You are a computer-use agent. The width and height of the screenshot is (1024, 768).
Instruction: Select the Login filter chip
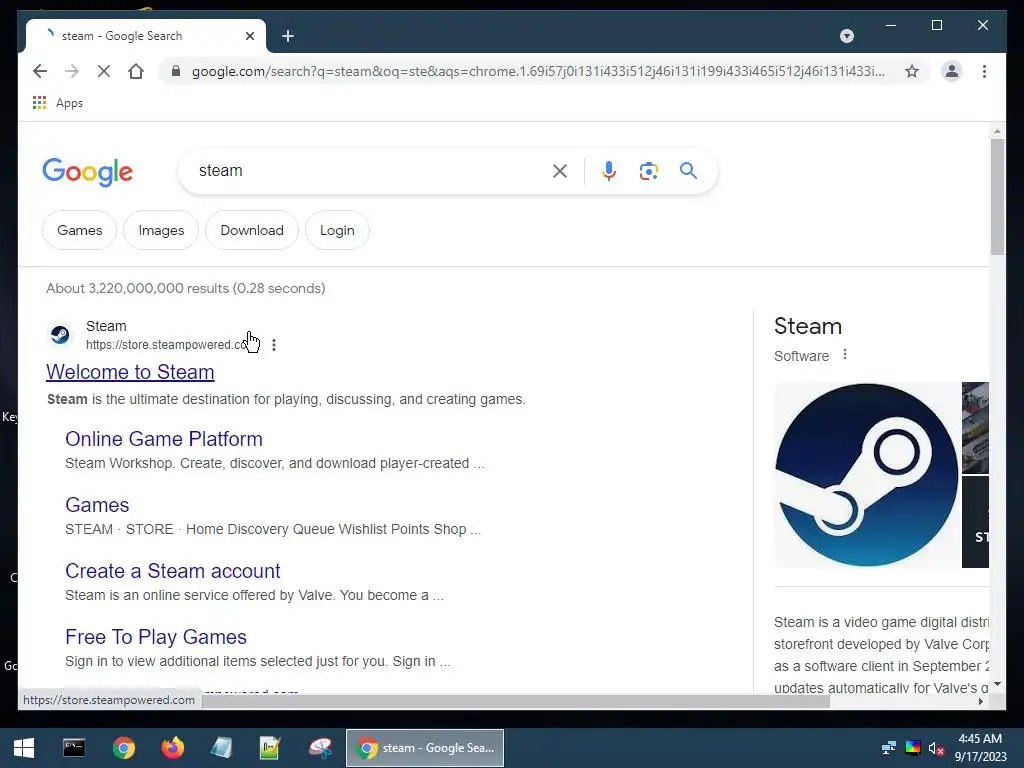[x=337, y=231]
